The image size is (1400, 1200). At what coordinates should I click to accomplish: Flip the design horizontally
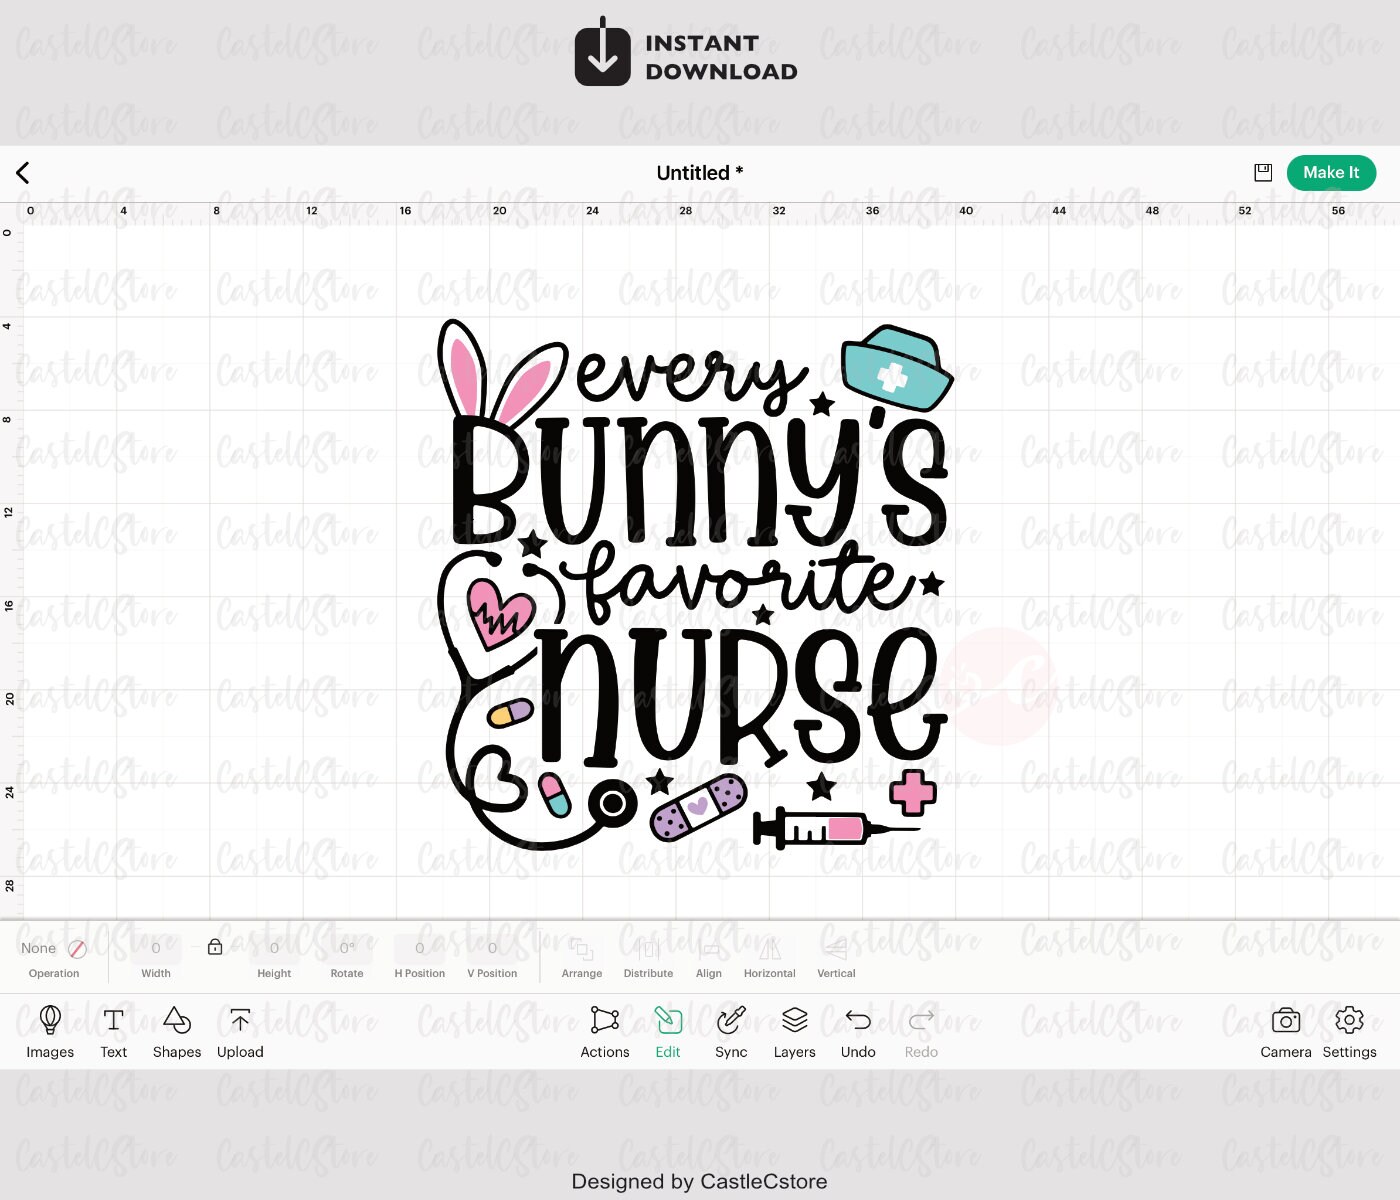click(769, 957)
